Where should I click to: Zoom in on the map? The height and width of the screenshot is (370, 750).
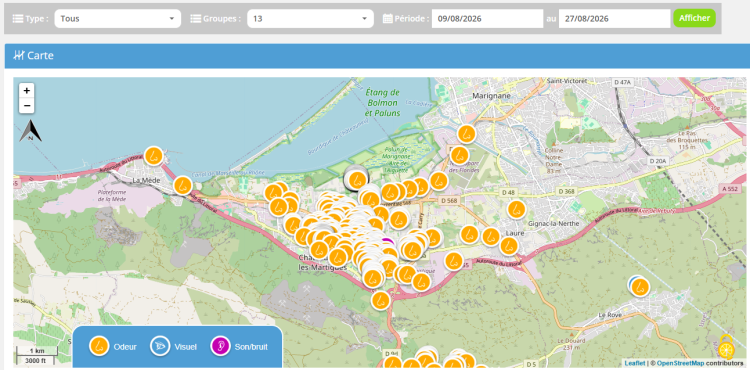27,90
